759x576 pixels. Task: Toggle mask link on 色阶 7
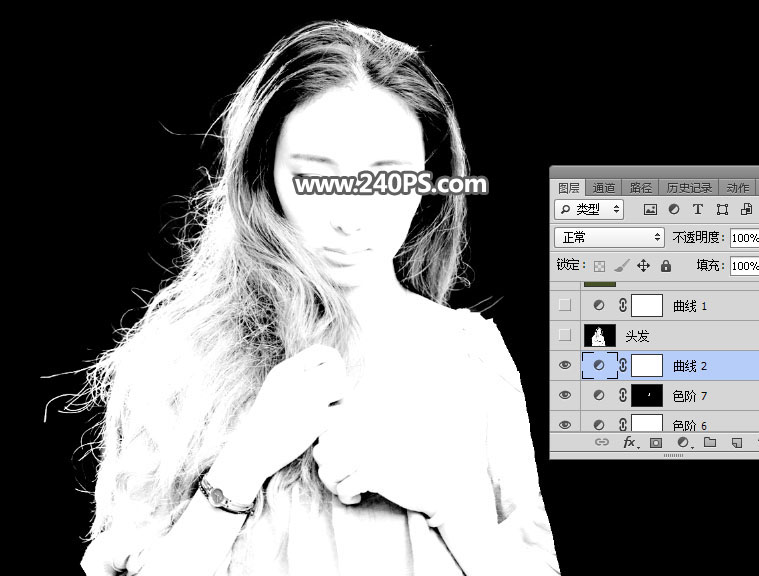coord(623,395)
